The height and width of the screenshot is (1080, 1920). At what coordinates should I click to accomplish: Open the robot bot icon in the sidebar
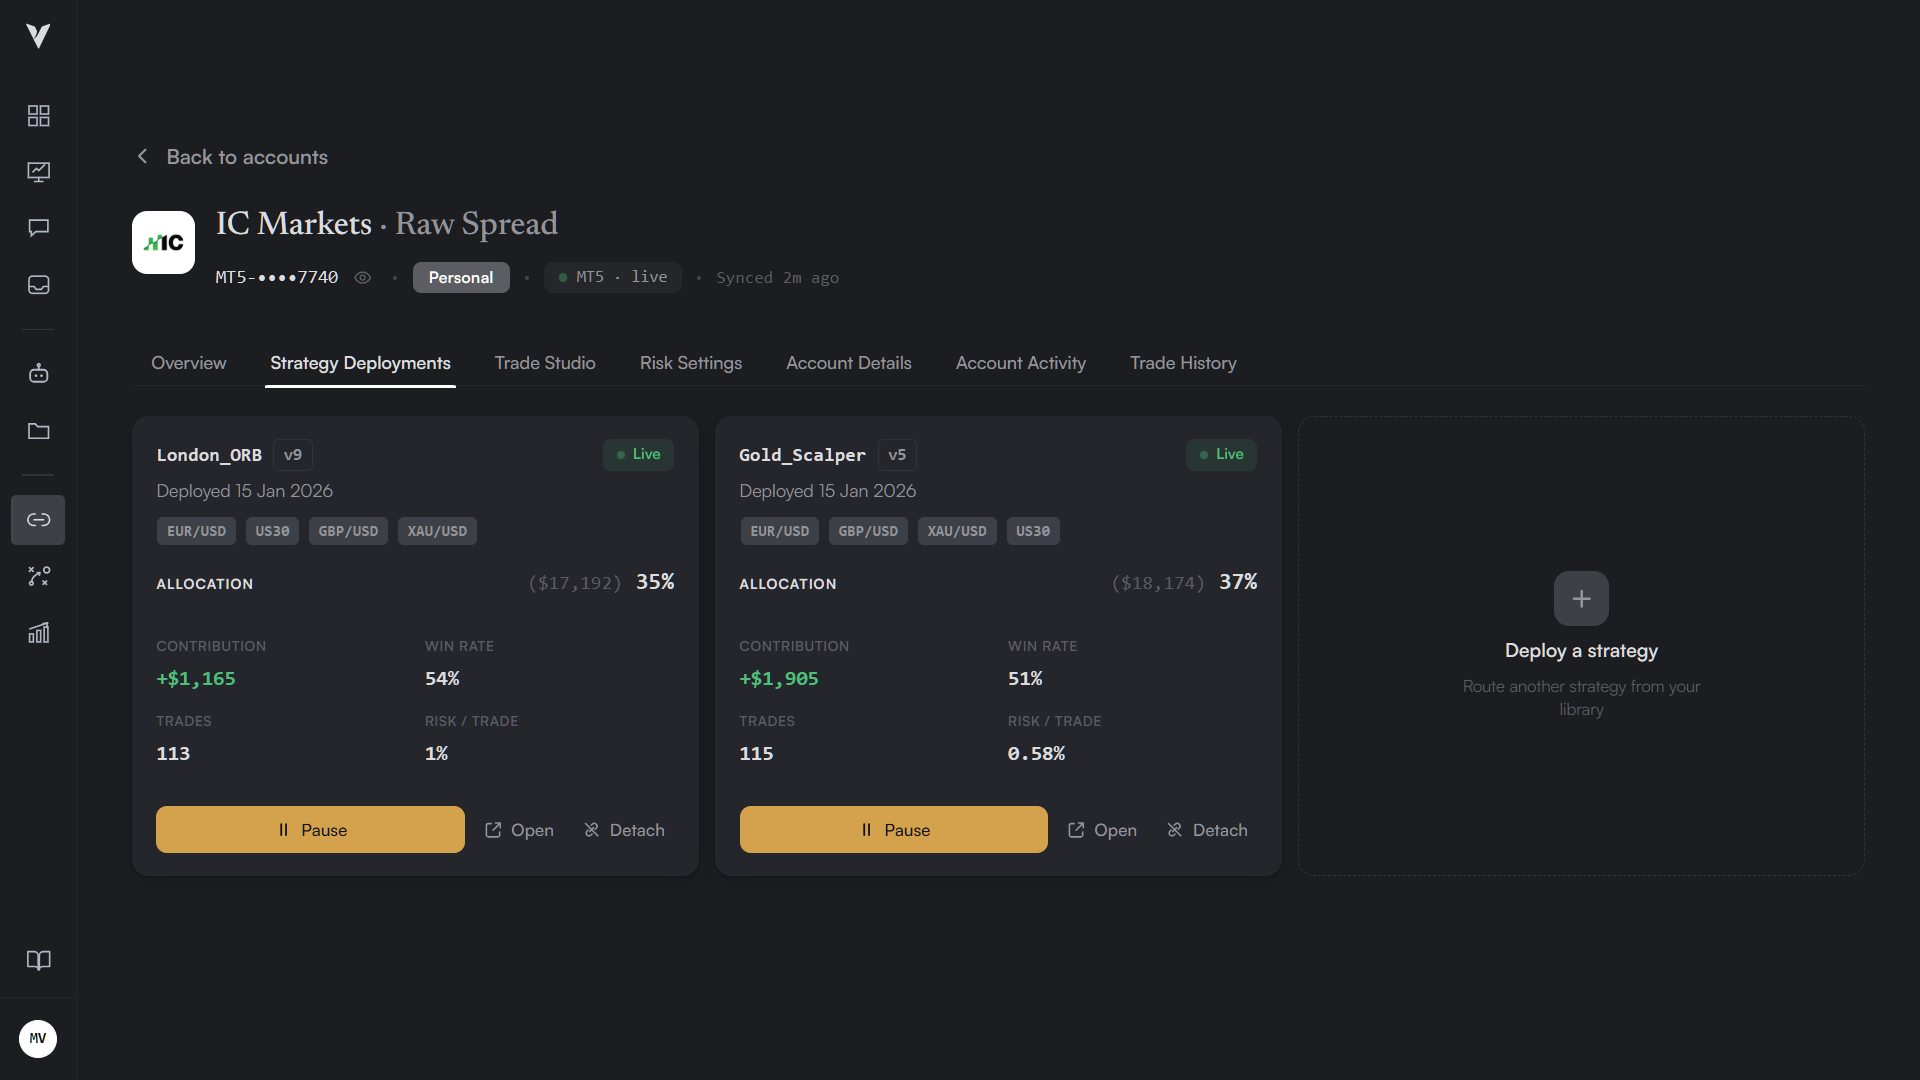[38, 373]
